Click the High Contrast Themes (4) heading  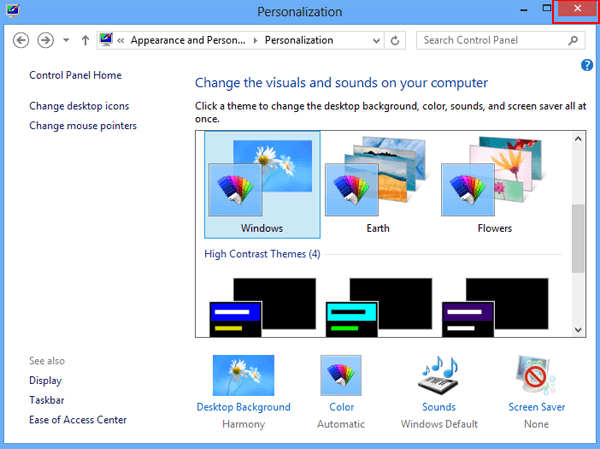coord(262,254)
